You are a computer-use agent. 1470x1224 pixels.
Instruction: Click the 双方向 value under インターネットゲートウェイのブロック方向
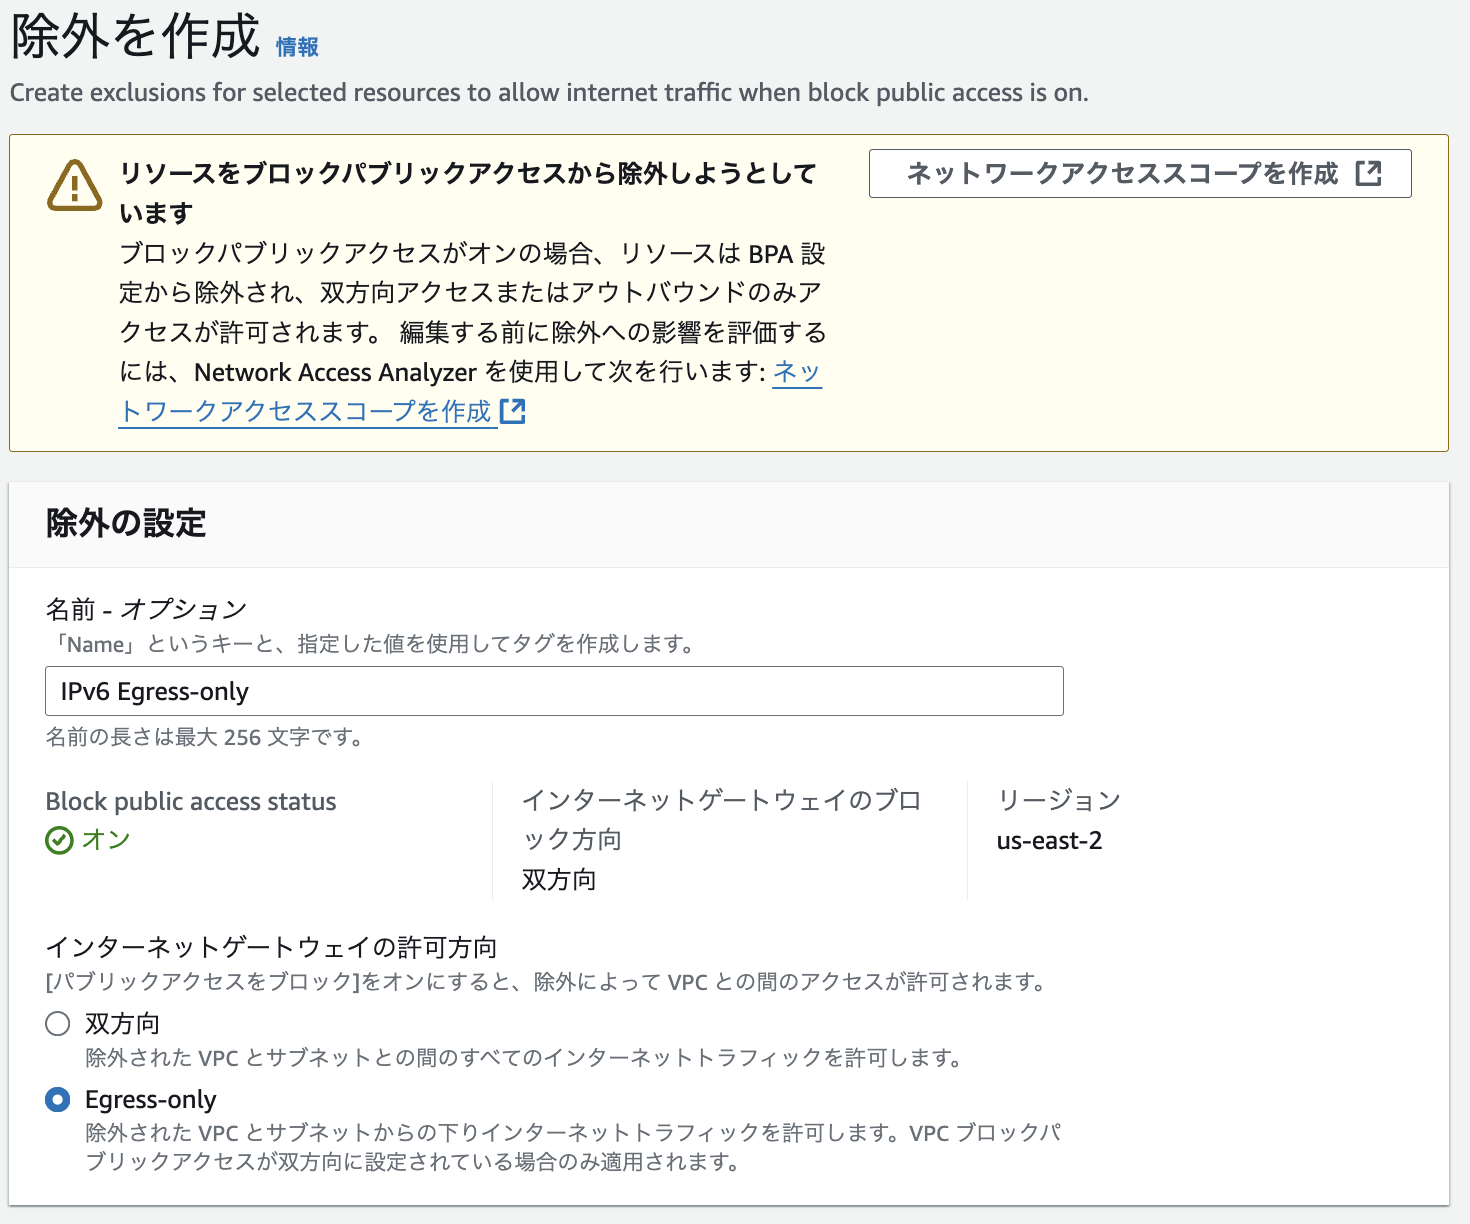[x=557, y=880]
